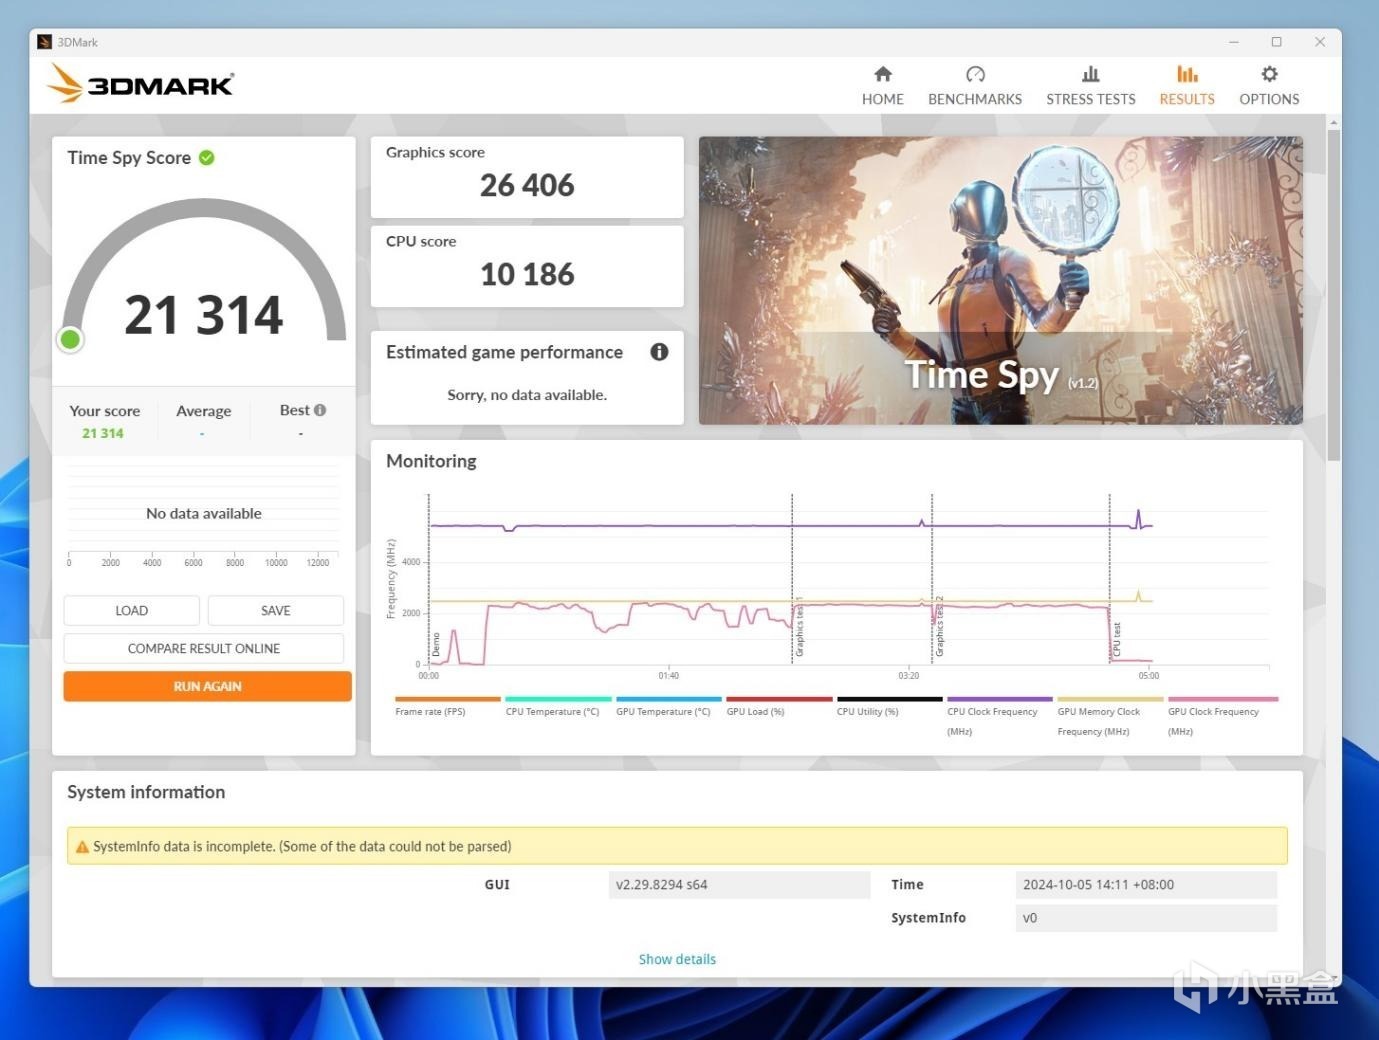Click 'No data available' in the score chart
Viewport: 1379px width, 1040px height.
[204, 514]
